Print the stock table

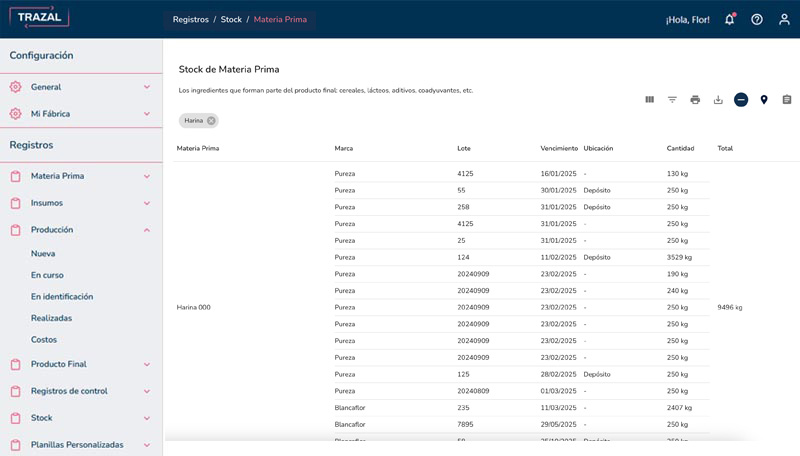click(x=695, y=100)
